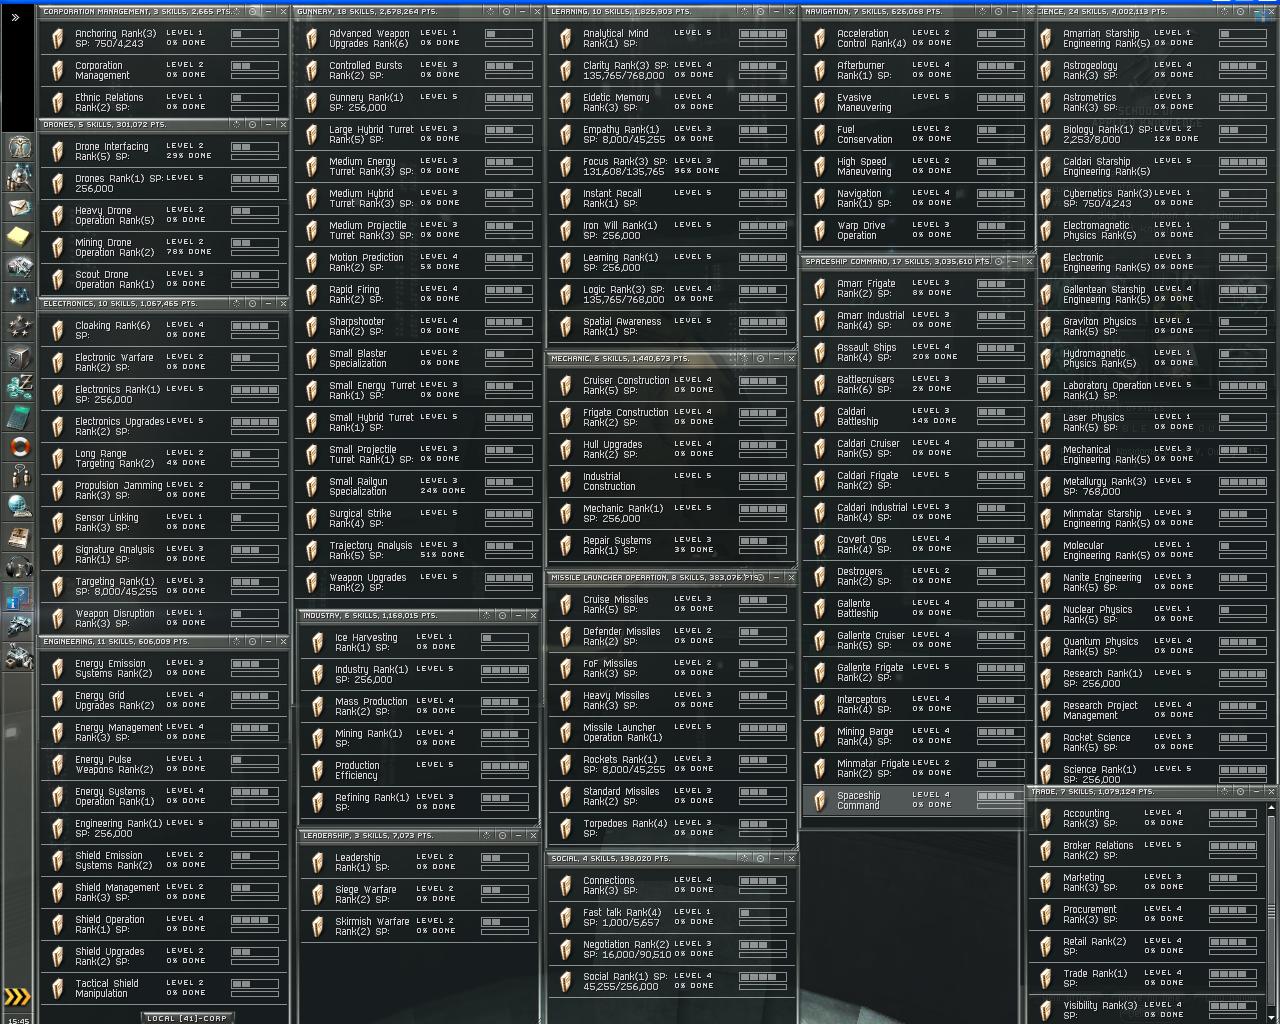Screen dimensions: 1280x1024
Task: Click the circle-of-stars sidebar icon
Action: coord(19,327)
